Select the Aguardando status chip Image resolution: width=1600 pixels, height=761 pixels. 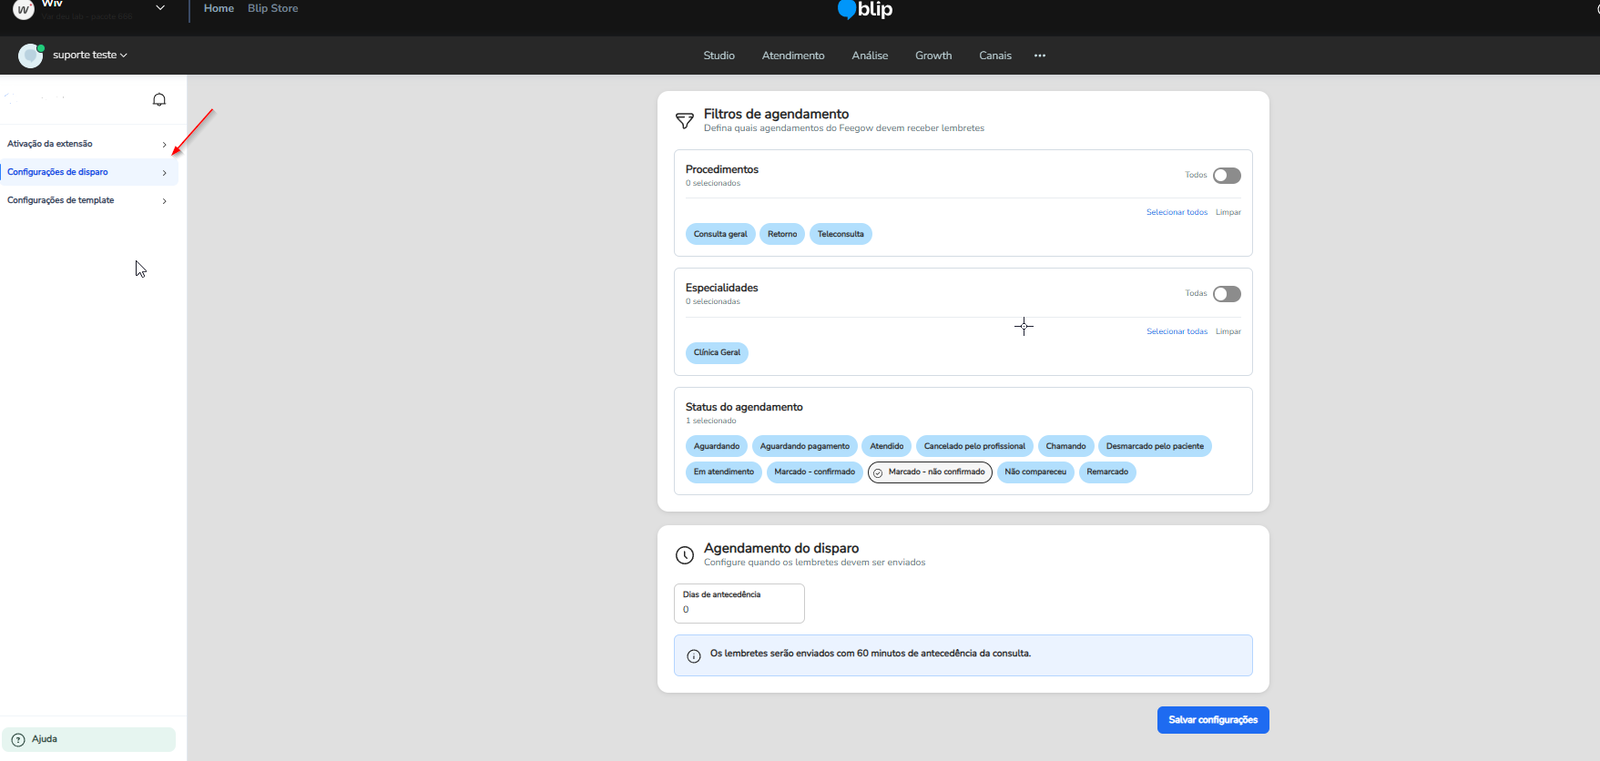click(x=717, y=447)
